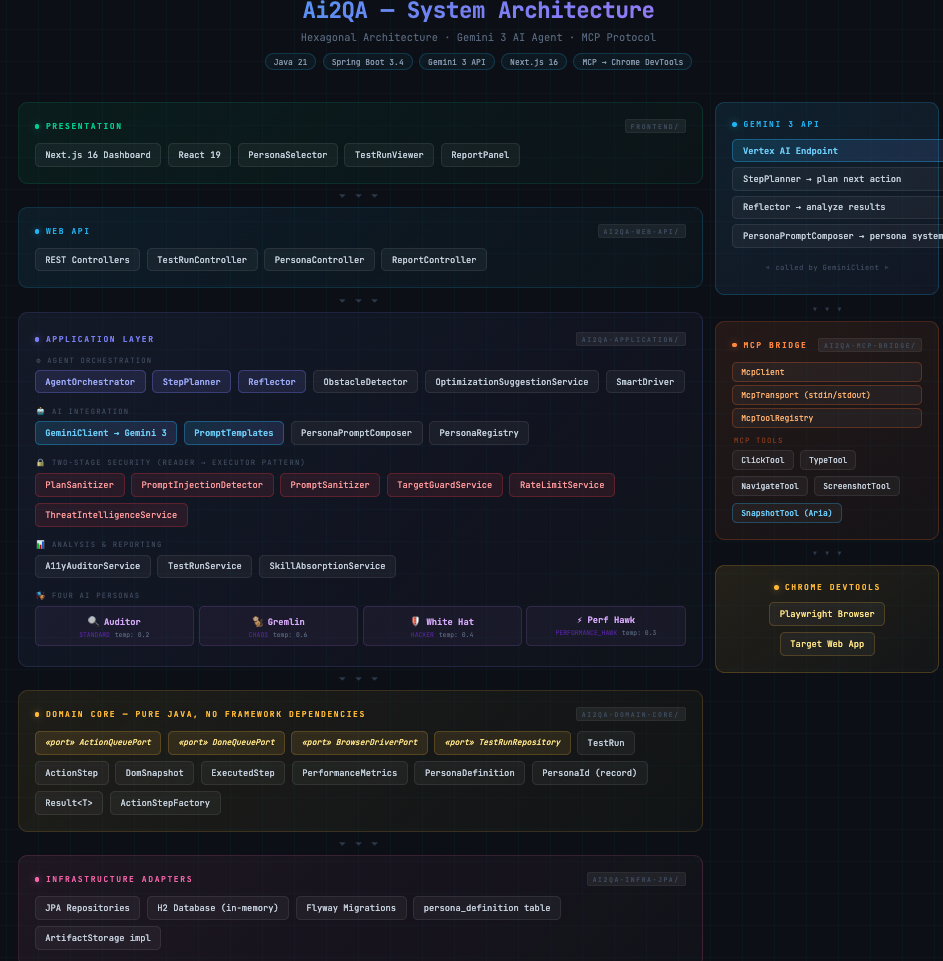Select the GeminiClient → Gemini 3 chip
This screenshot has height=961, width=943.
[x=106, y=433]
